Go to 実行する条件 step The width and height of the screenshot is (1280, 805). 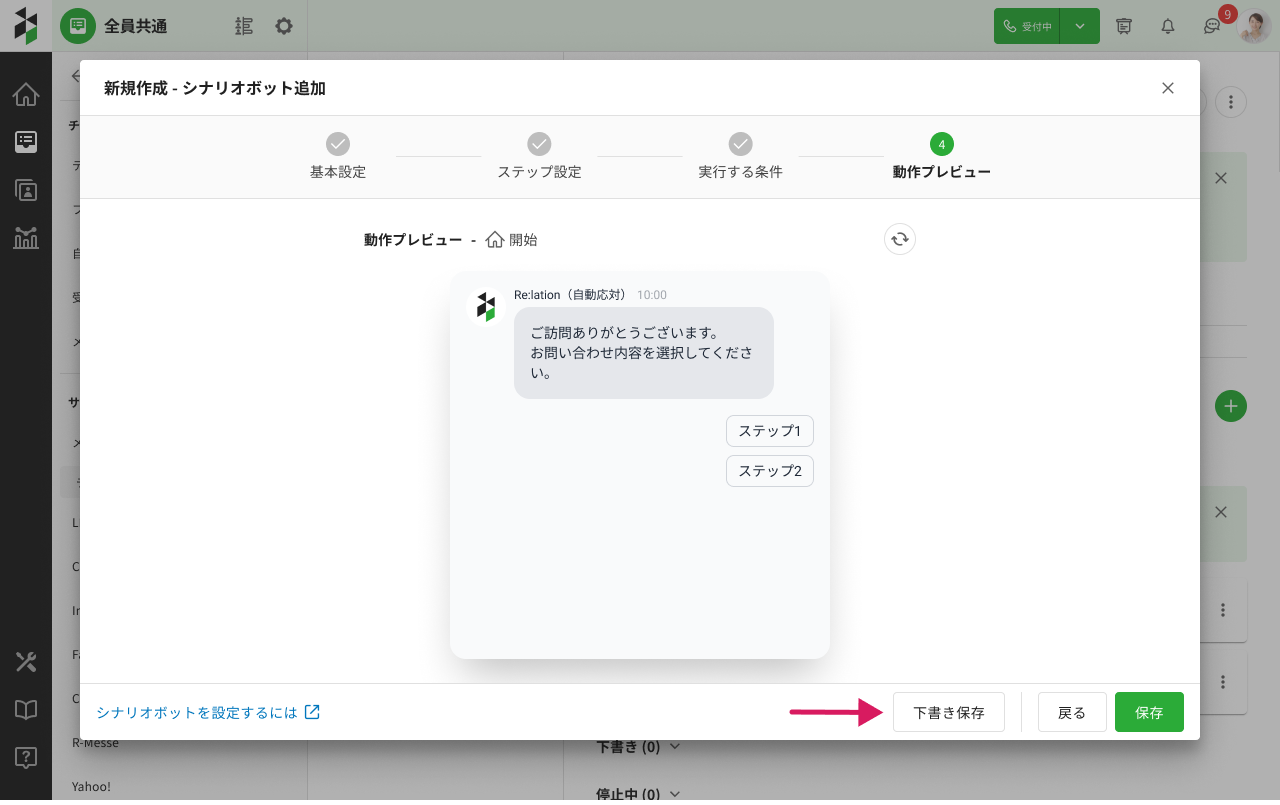tap(740, 155)
